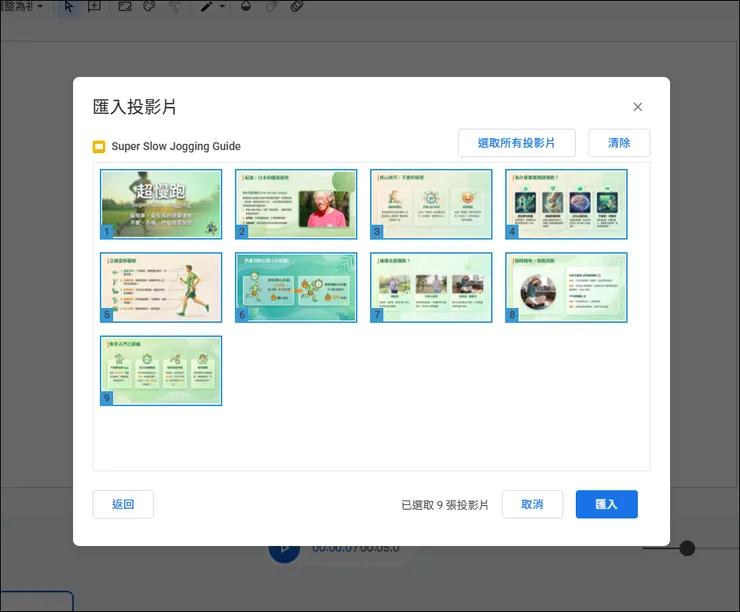
Task: Toggle slide 4 thumbnail with four dark images
Action: [566, 204]
